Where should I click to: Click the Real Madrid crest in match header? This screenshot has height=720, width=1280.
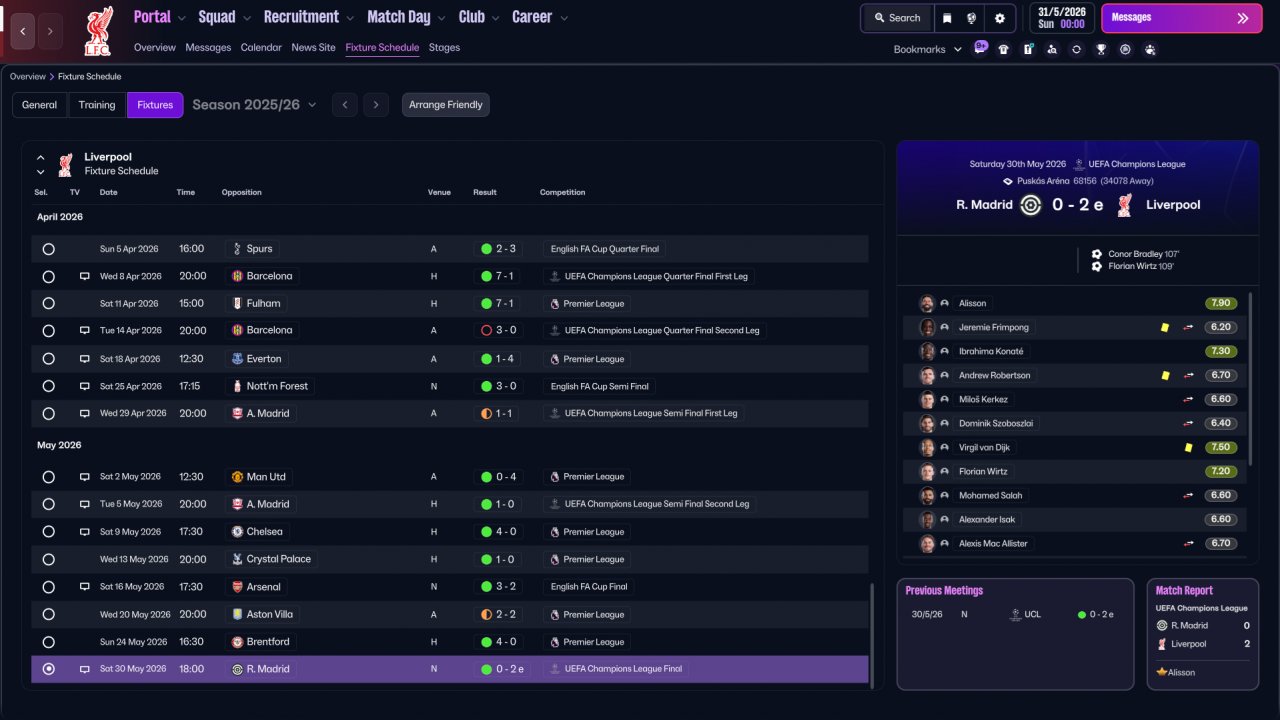(x=1030, y=205)
